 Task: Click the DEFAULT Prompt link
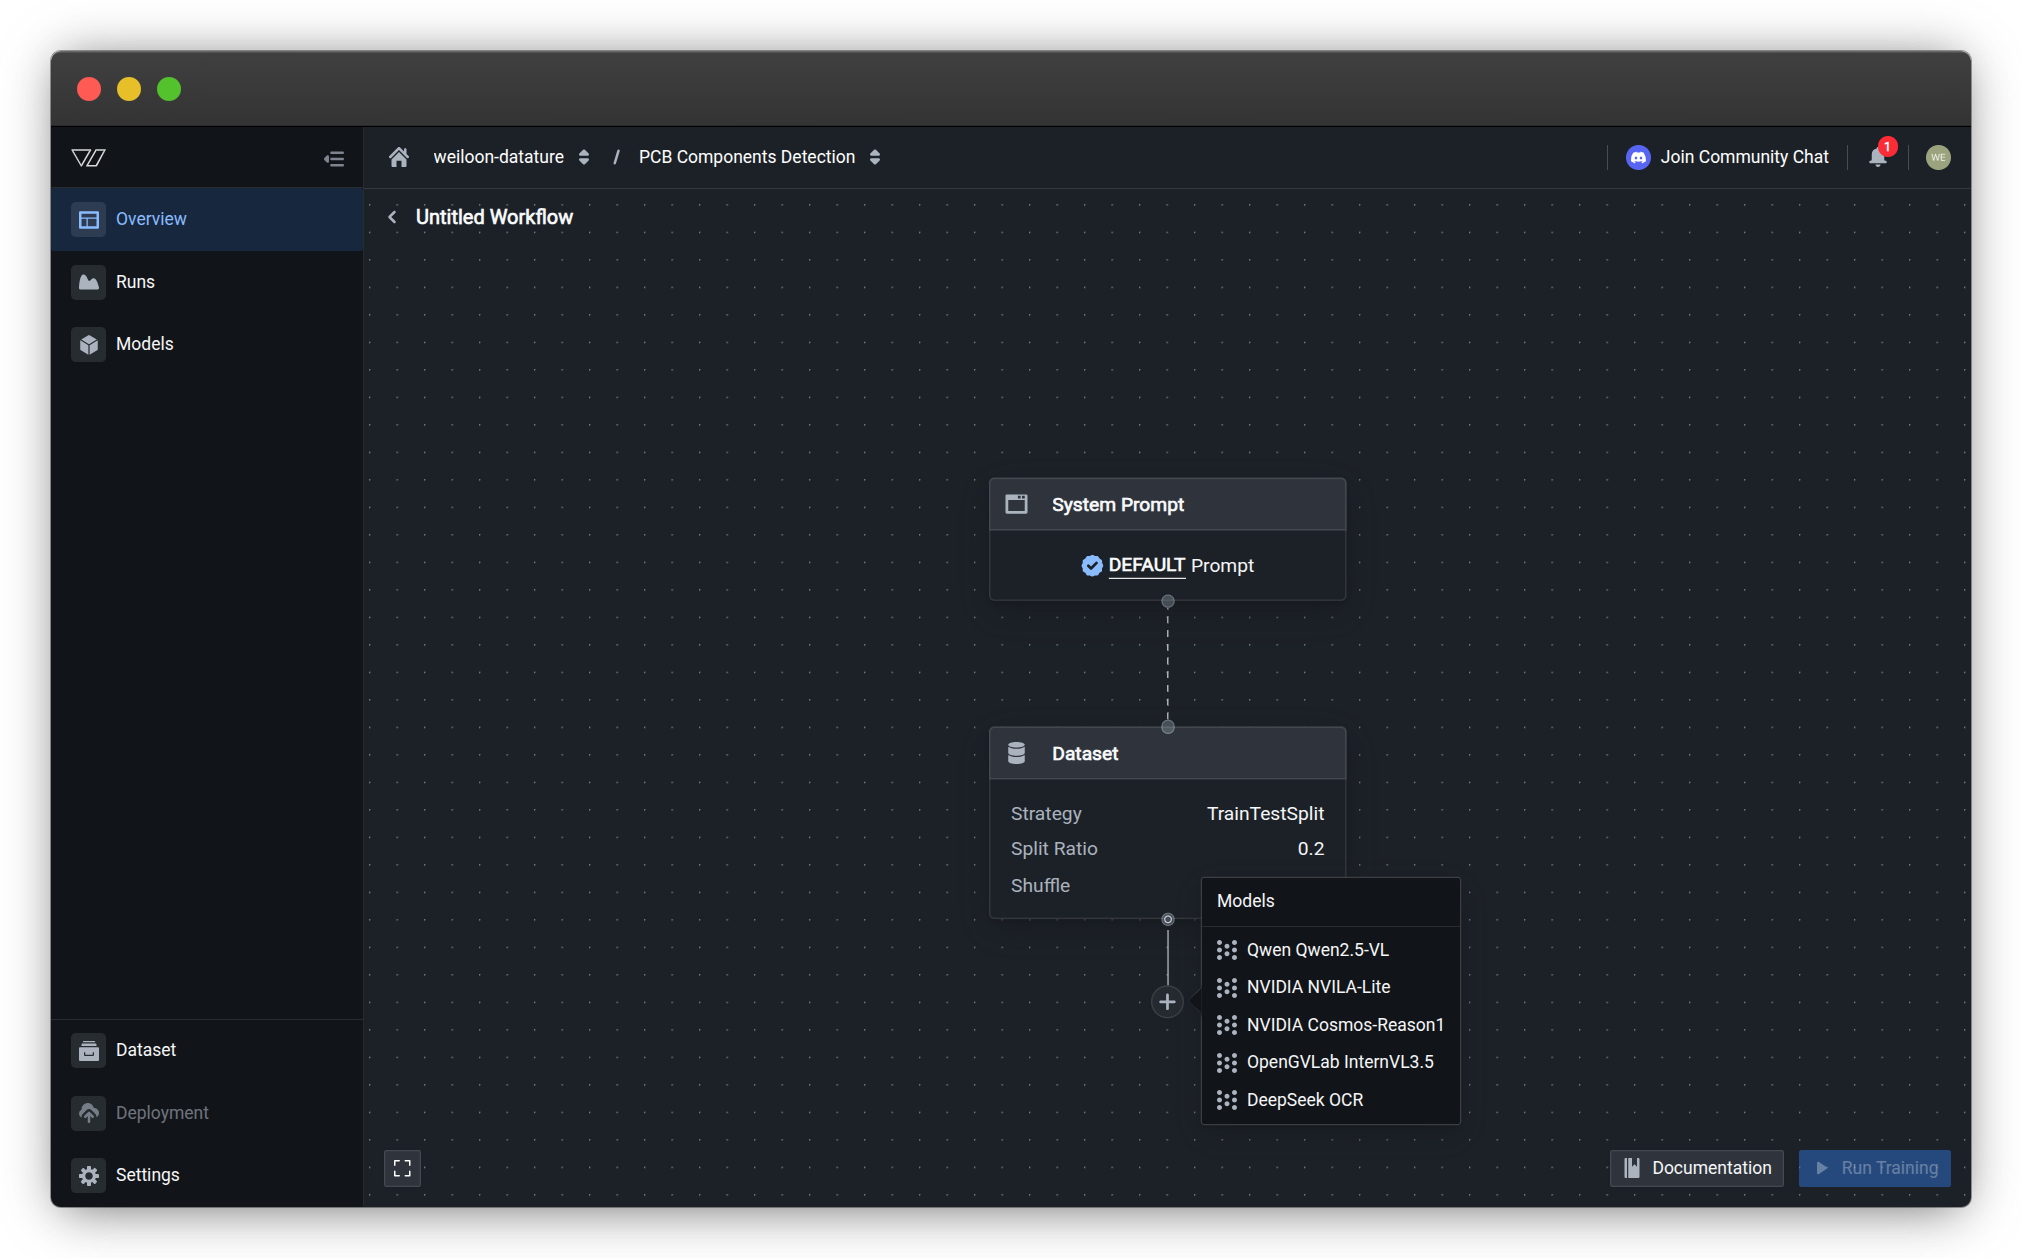tap(1146, 565)
